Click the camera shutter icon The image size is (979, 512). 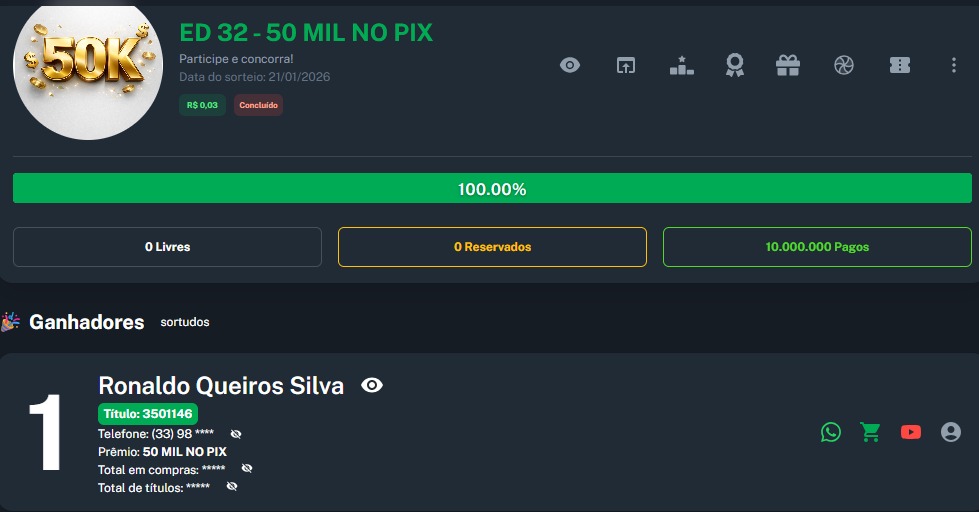click(844, 66)
